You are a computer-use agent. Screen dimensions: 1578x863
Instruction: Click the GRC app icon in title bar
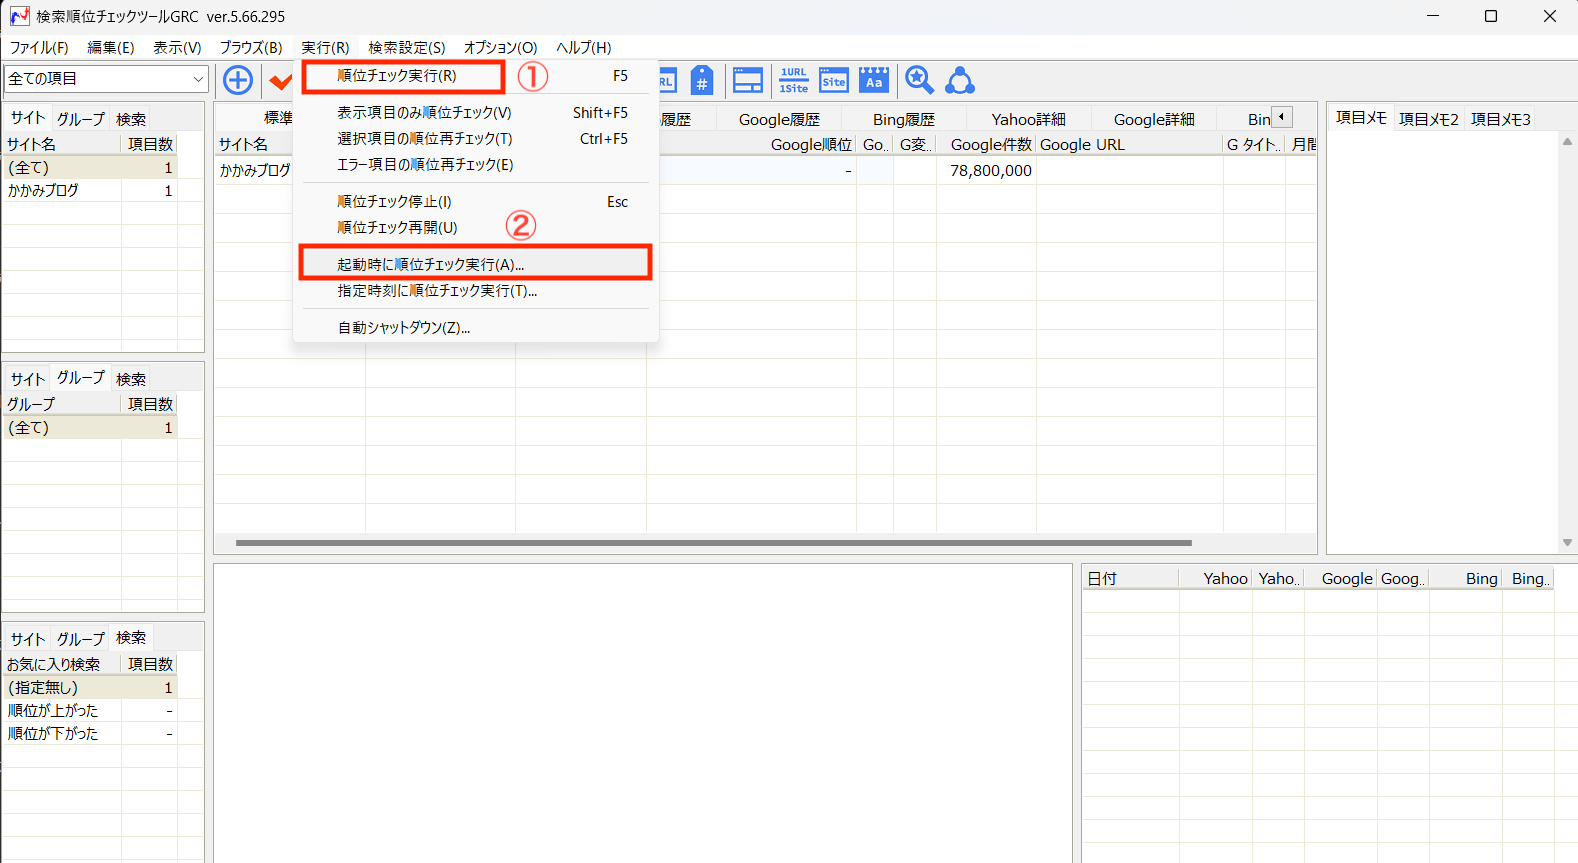(20, 16)
